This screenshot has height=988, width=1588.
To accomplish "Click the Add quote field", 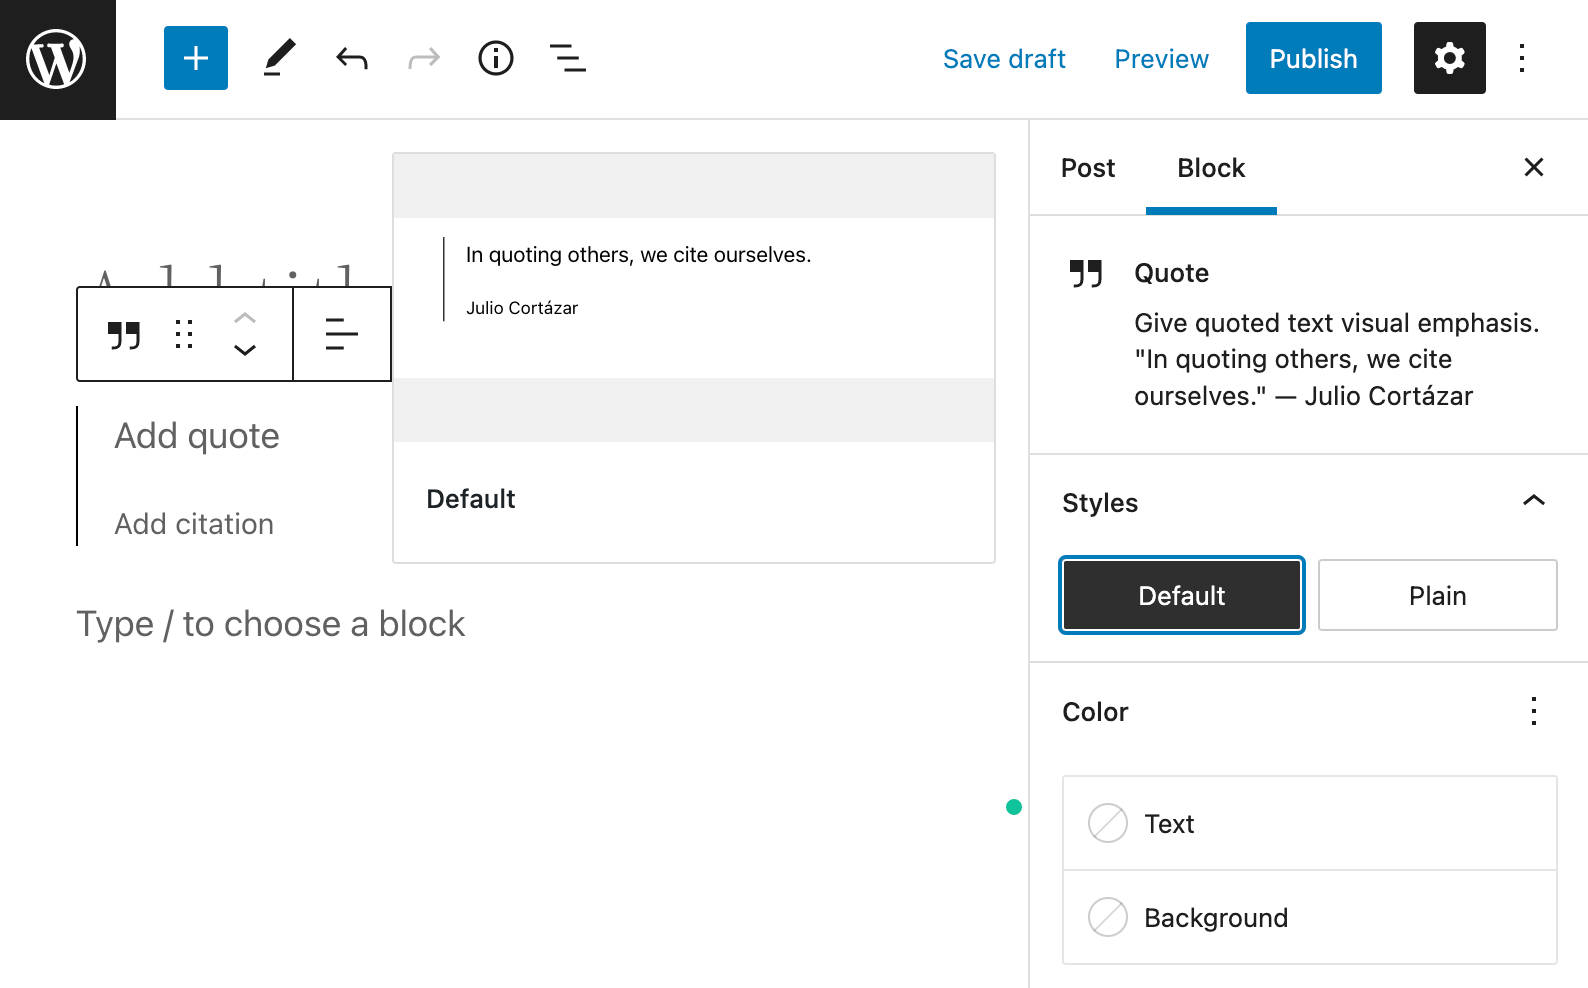I will (x=197, y=436).
